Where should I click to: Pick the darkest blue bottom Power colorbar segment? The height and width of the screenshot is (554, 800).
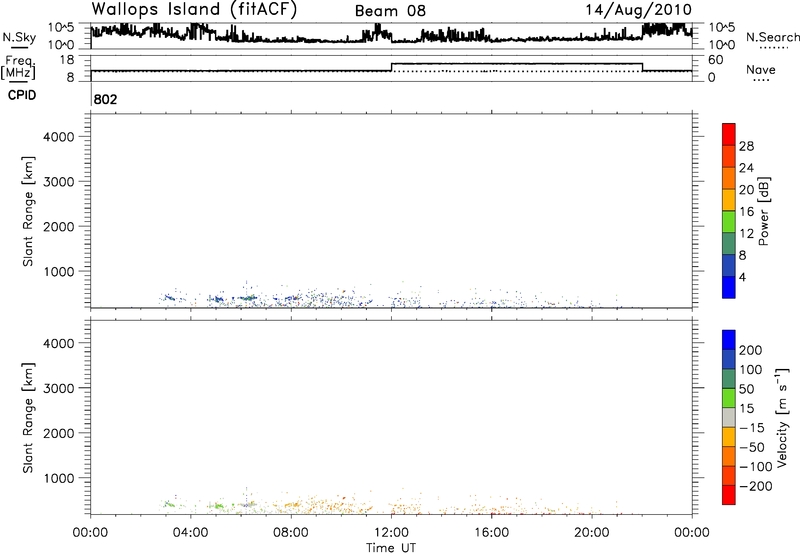729,287
